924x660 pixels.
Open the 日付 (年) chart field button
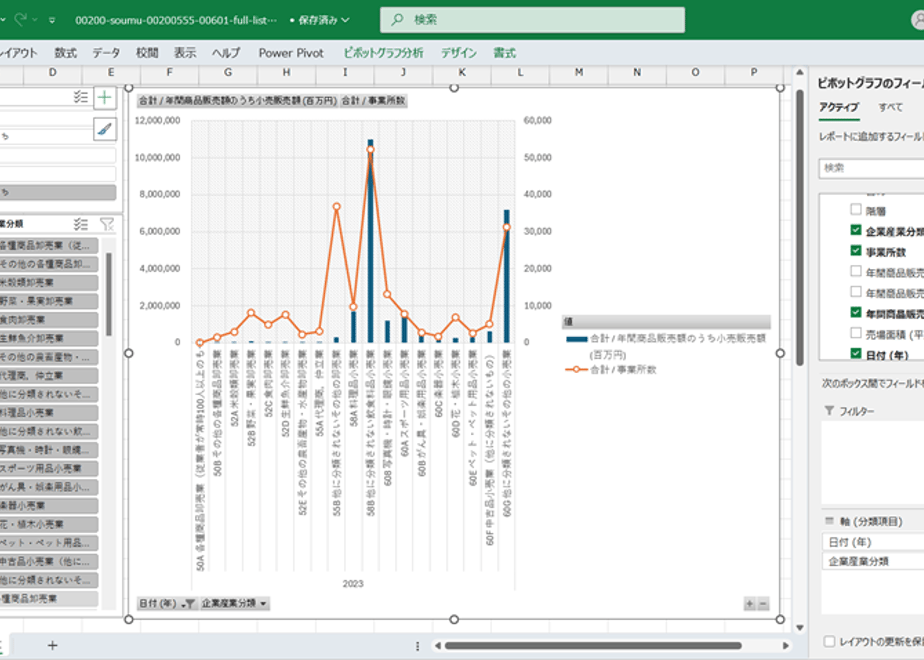pos(167,603)
